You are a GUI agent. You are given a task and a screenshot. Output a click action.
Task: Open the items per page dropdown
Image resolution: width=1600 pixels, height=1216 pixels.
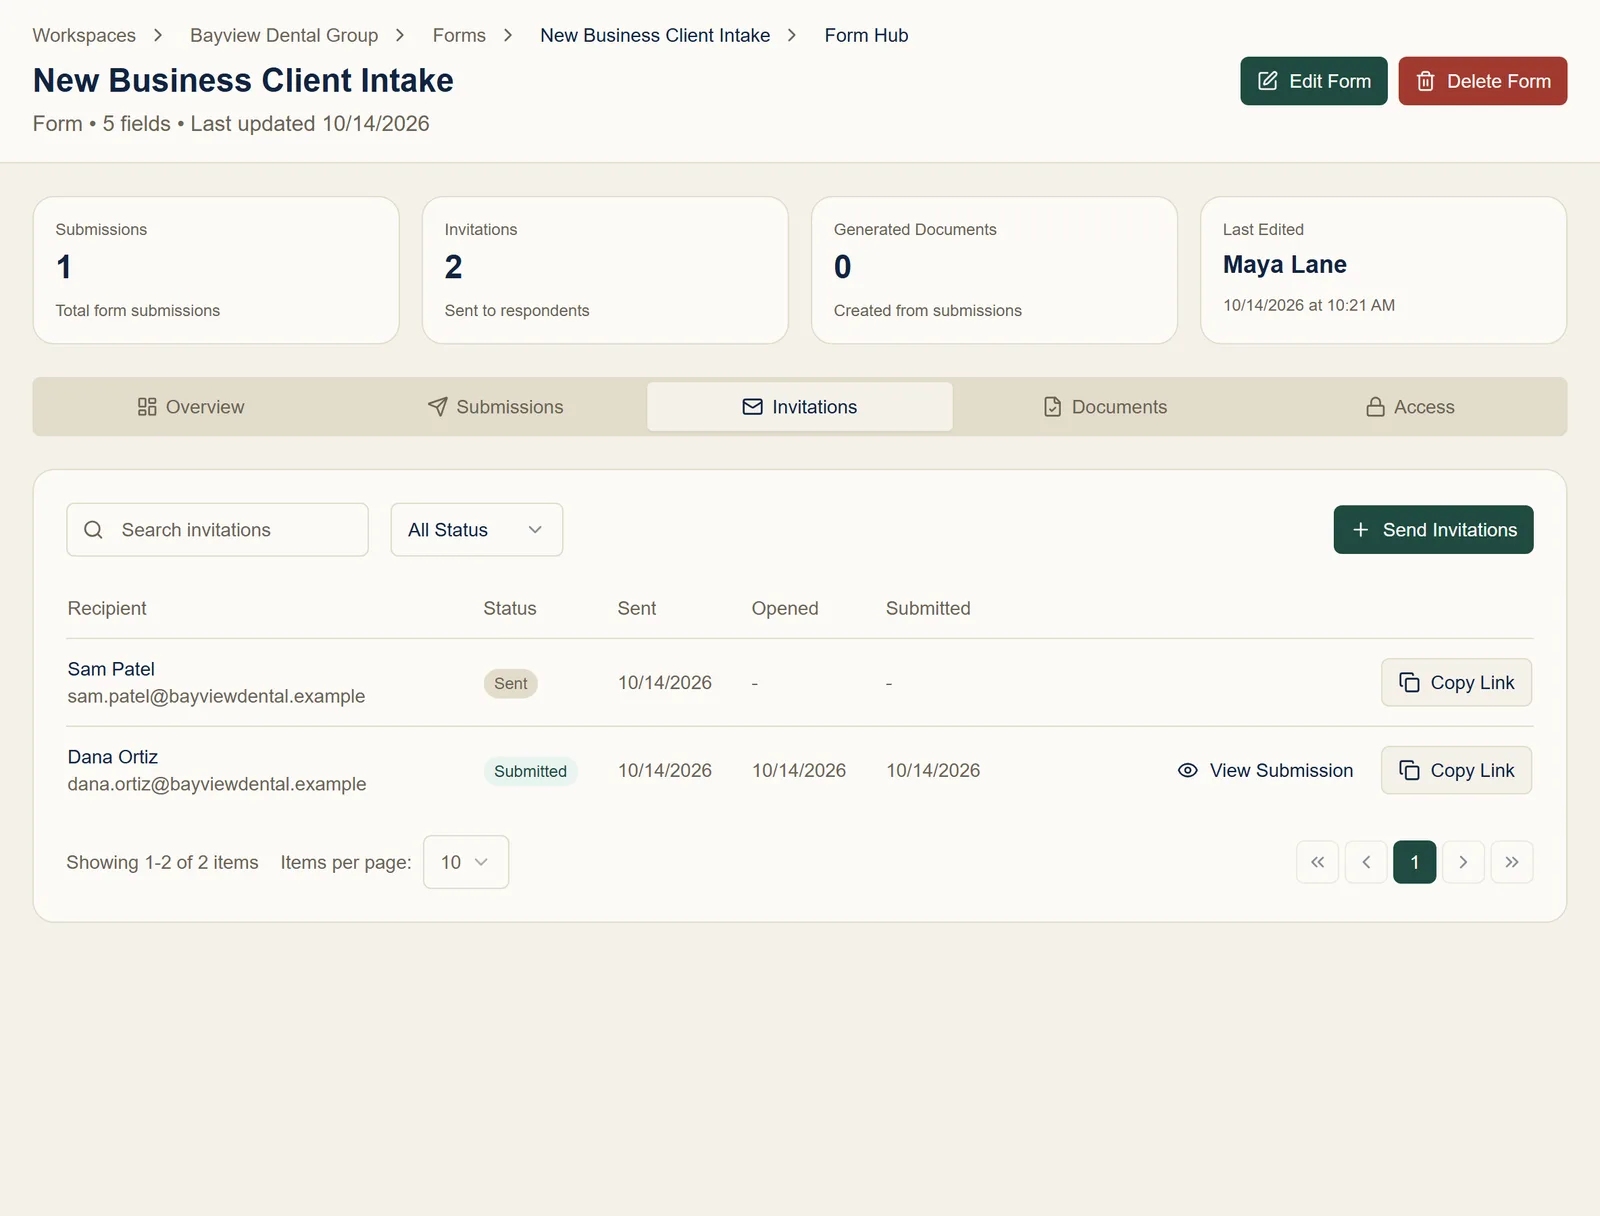pyautogui.click(x=466, y=862)
